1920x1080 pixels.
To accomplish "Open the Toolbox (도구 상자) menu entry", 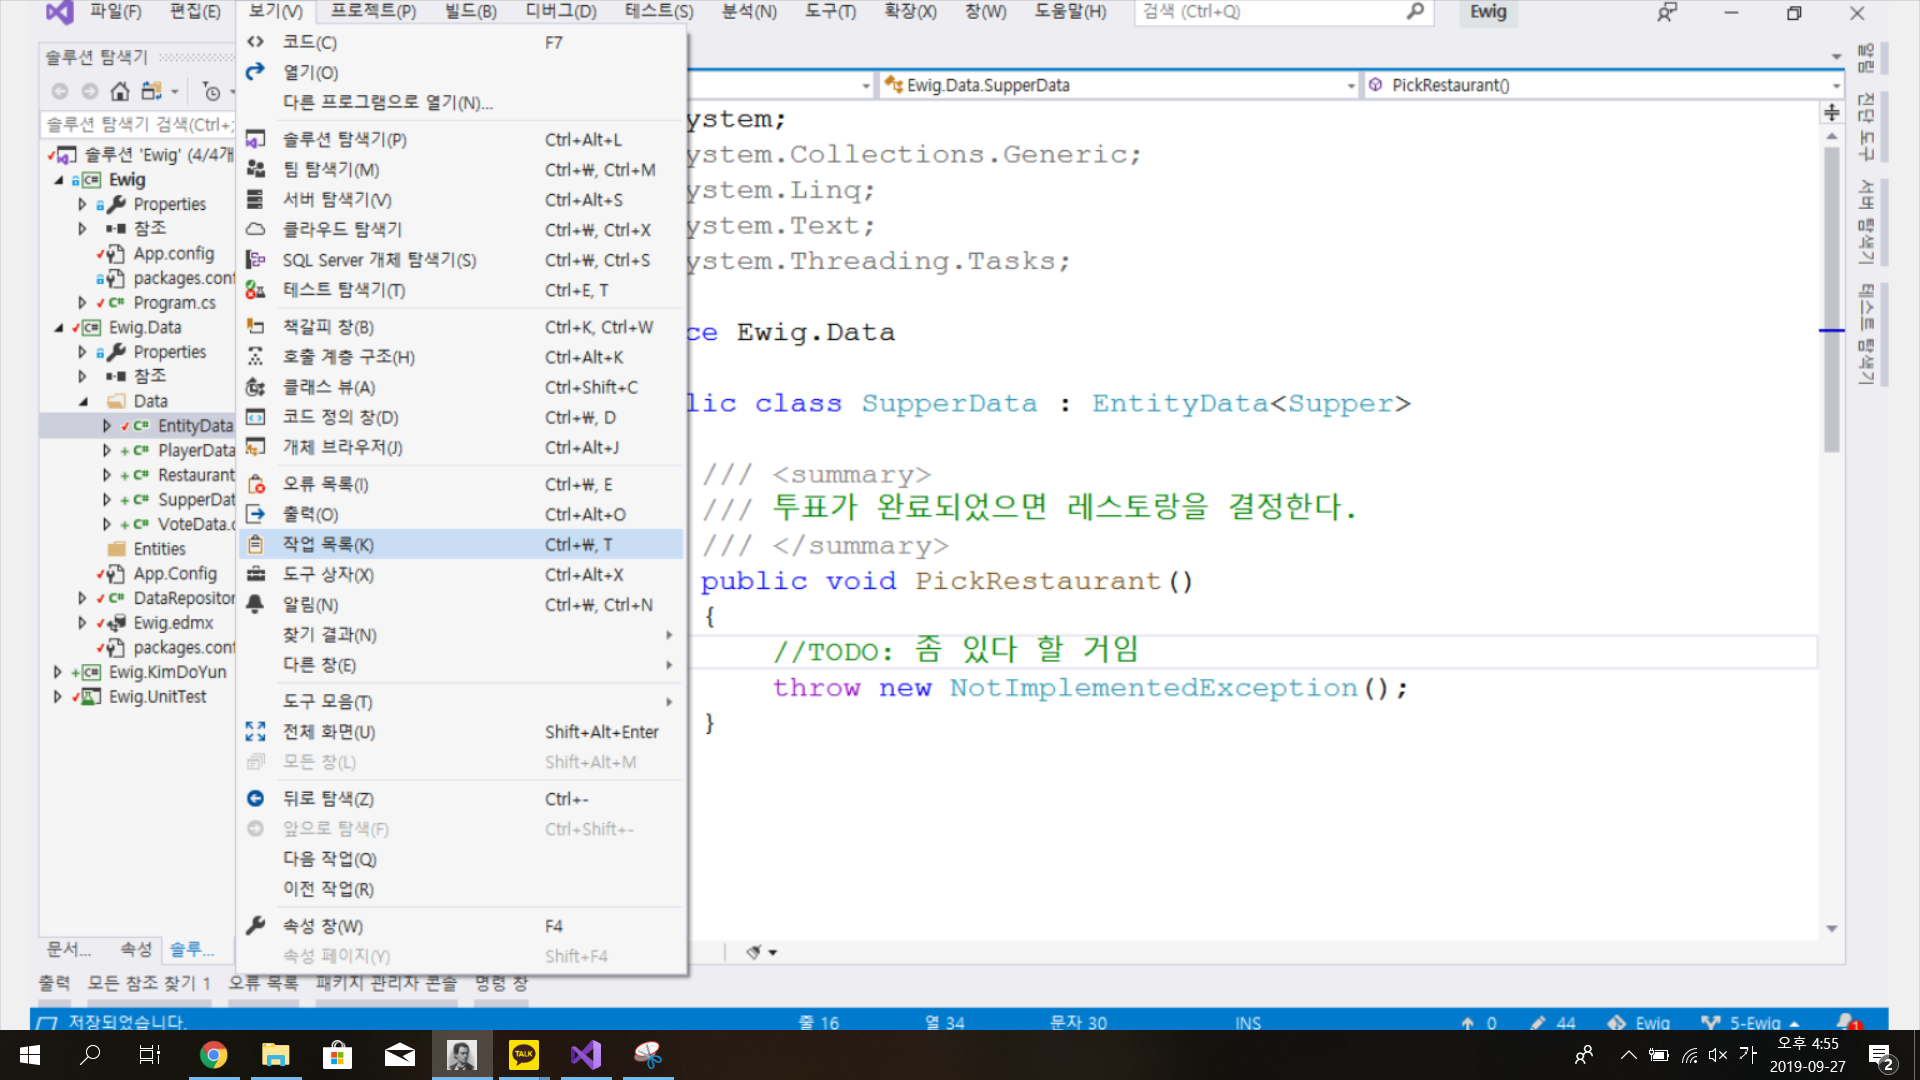I will click(x=327, y=574).
